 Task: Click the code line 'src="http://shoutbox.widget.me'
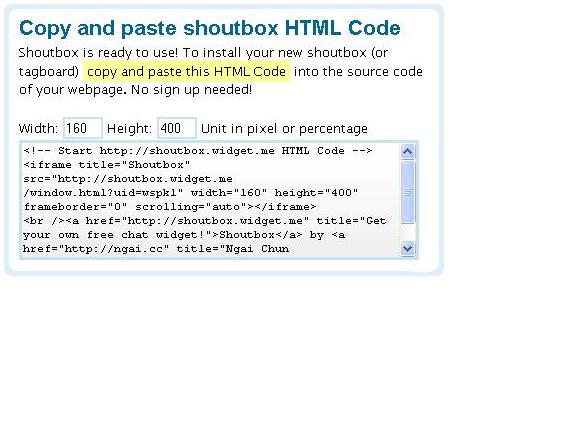click(x=128, y=179)
